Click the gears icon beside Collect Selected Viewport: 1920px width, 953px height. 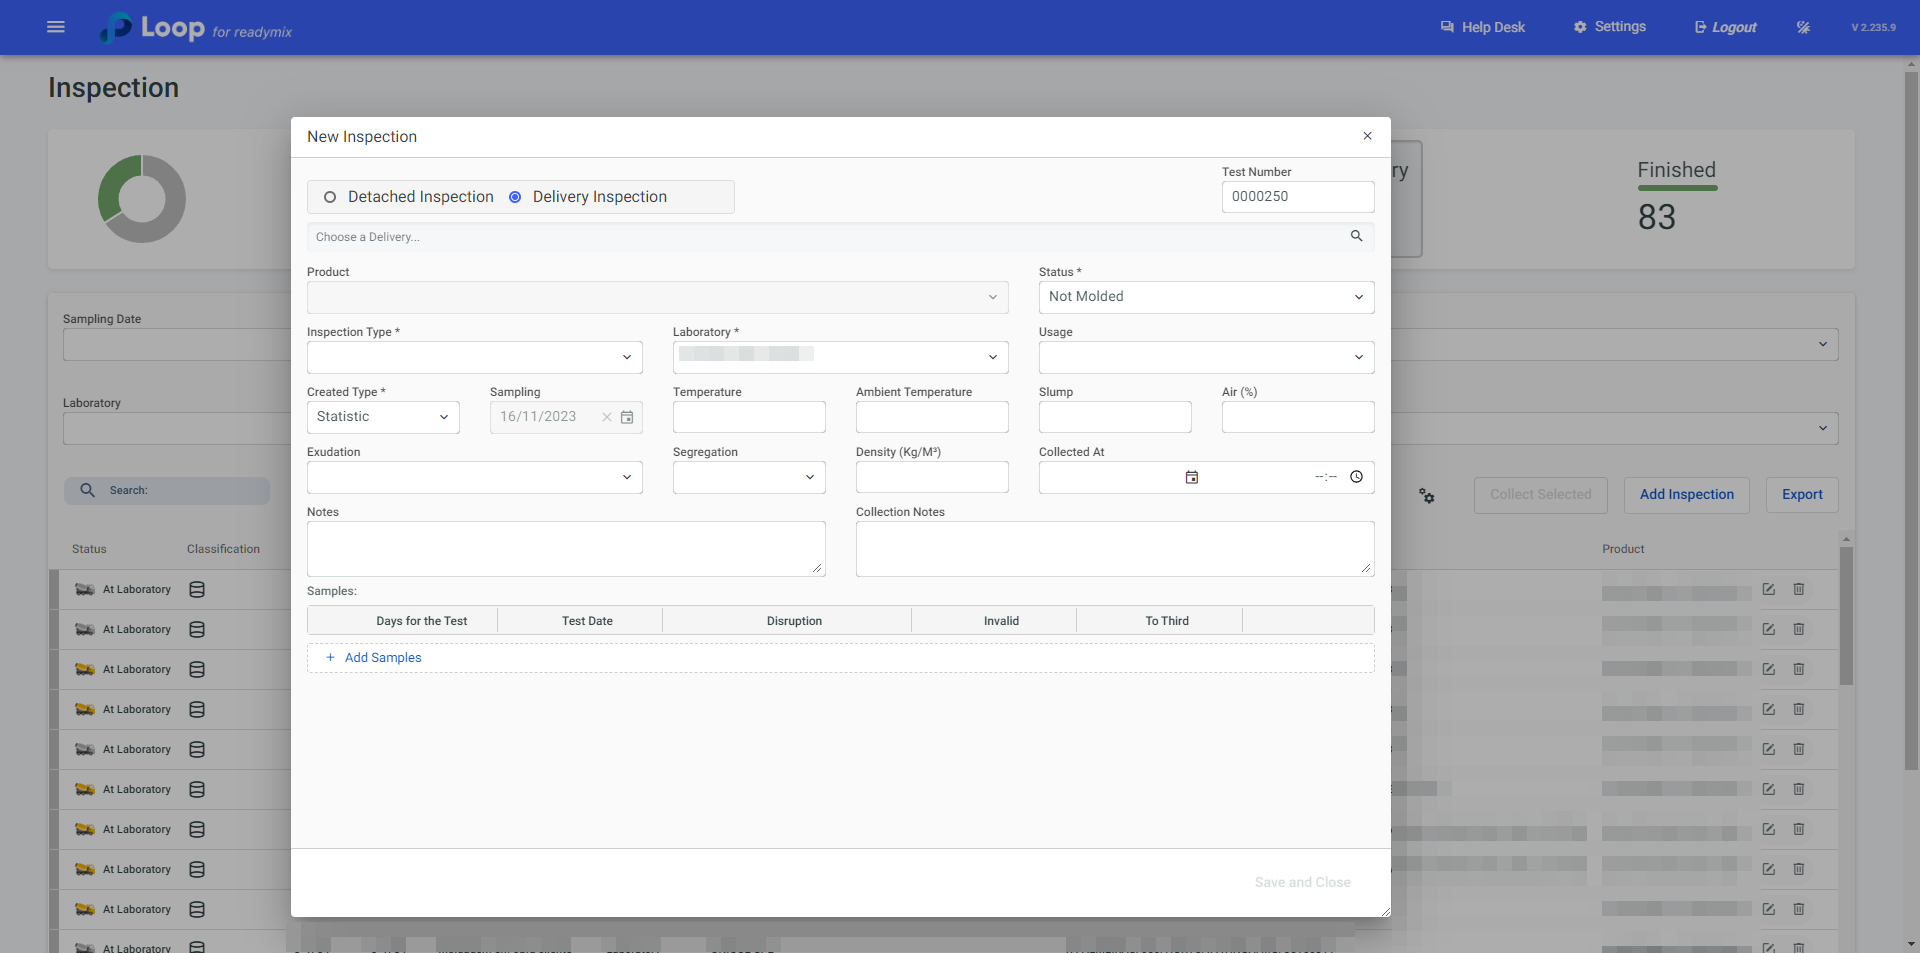tap(1427, 496)
